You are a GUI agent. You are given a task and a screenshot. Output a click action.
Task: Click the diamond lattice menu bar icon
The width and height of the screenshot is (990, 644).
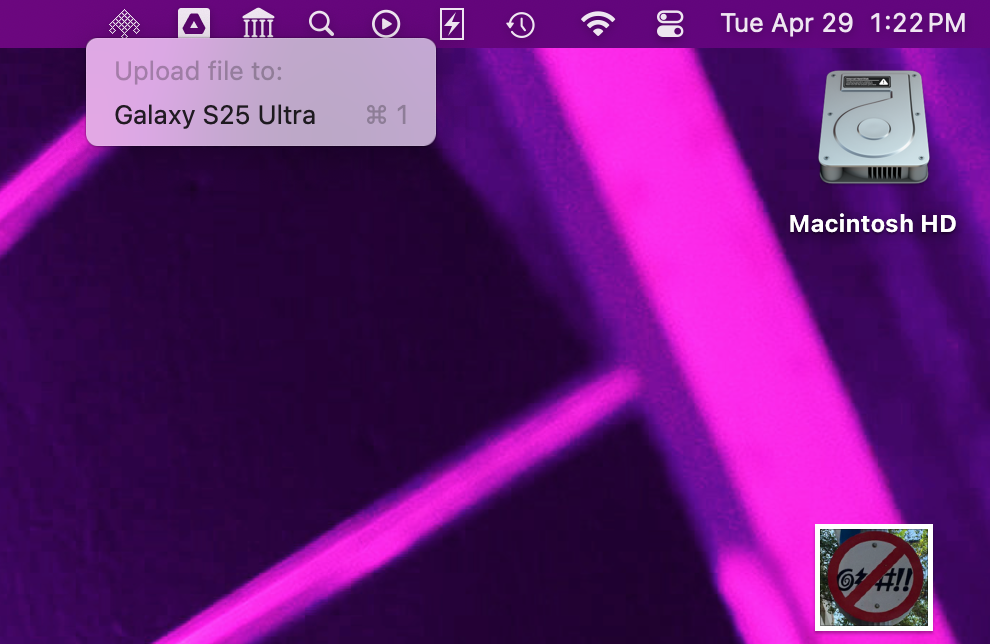pyautogui.click(x=124, y=24)
